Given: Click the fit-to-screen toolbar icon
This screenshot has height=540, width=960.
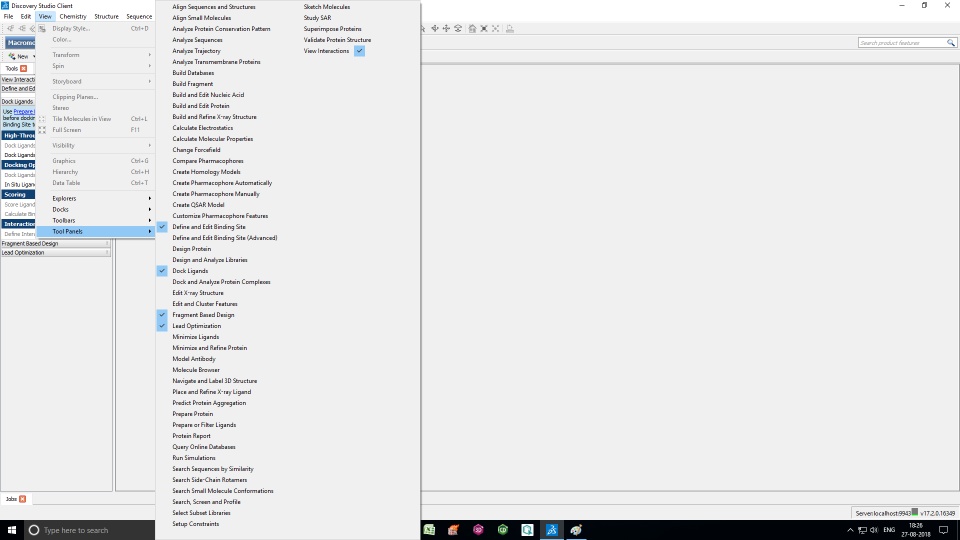Looking at the screenshot, I should pyautogui.click(x=484, y=28).
